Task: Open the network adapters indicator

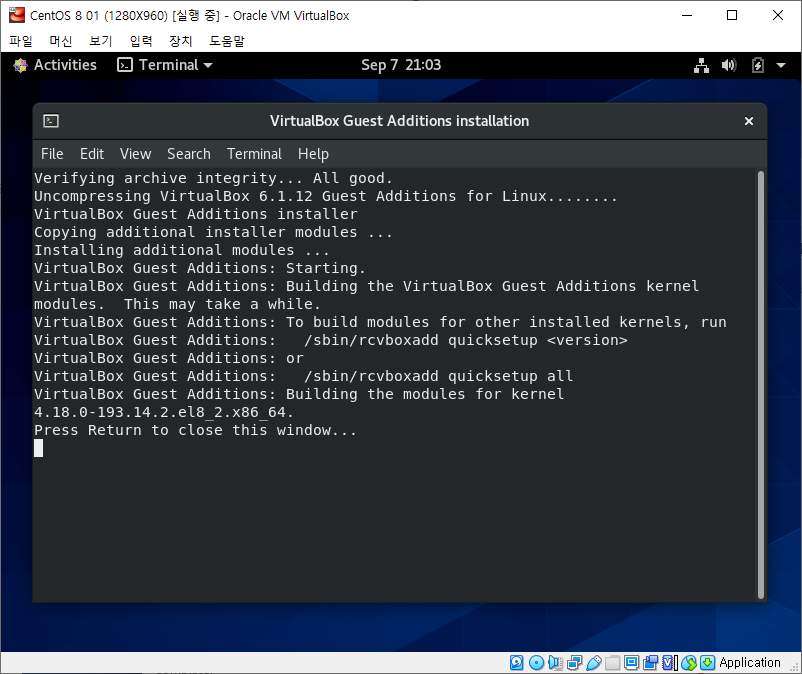Action: click(574, 663)
